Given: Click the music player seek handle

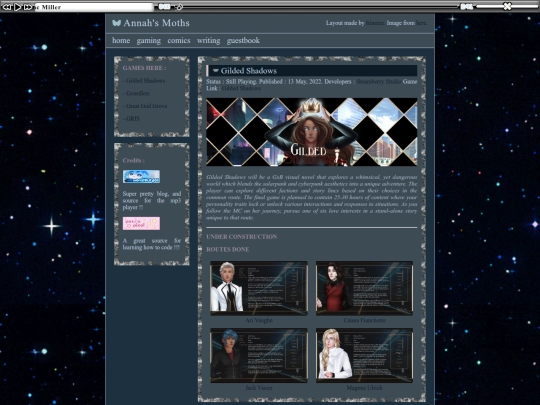Looking at the screenshot, I should click(179, 7).
